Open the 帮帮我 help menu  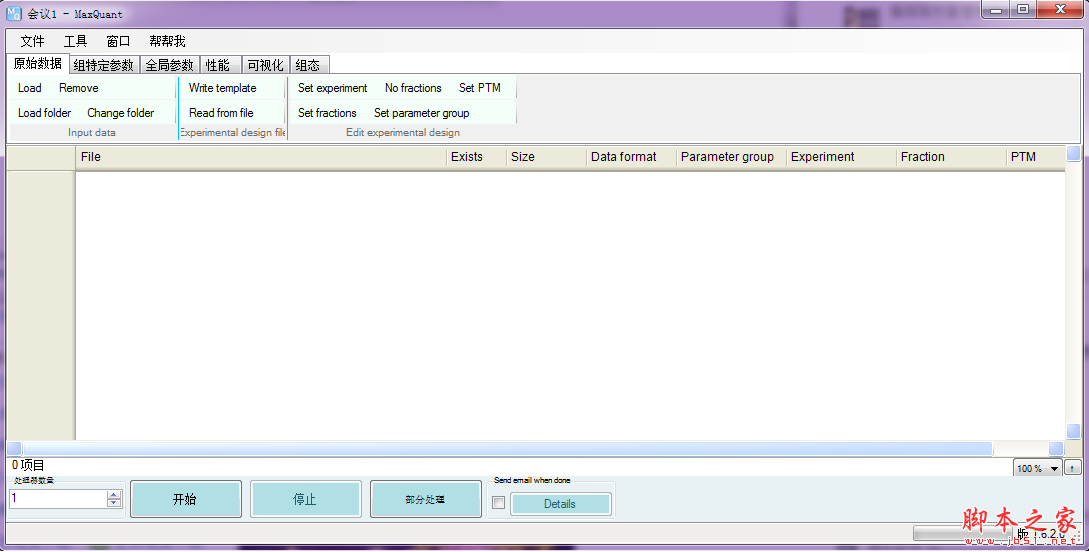click(167, 41)
